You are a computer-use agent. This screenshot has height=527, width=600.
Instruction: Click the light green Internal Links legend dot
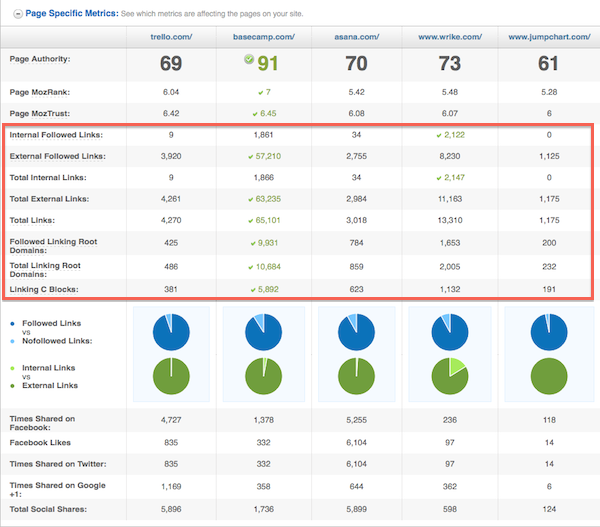click(x=10, y=366)
